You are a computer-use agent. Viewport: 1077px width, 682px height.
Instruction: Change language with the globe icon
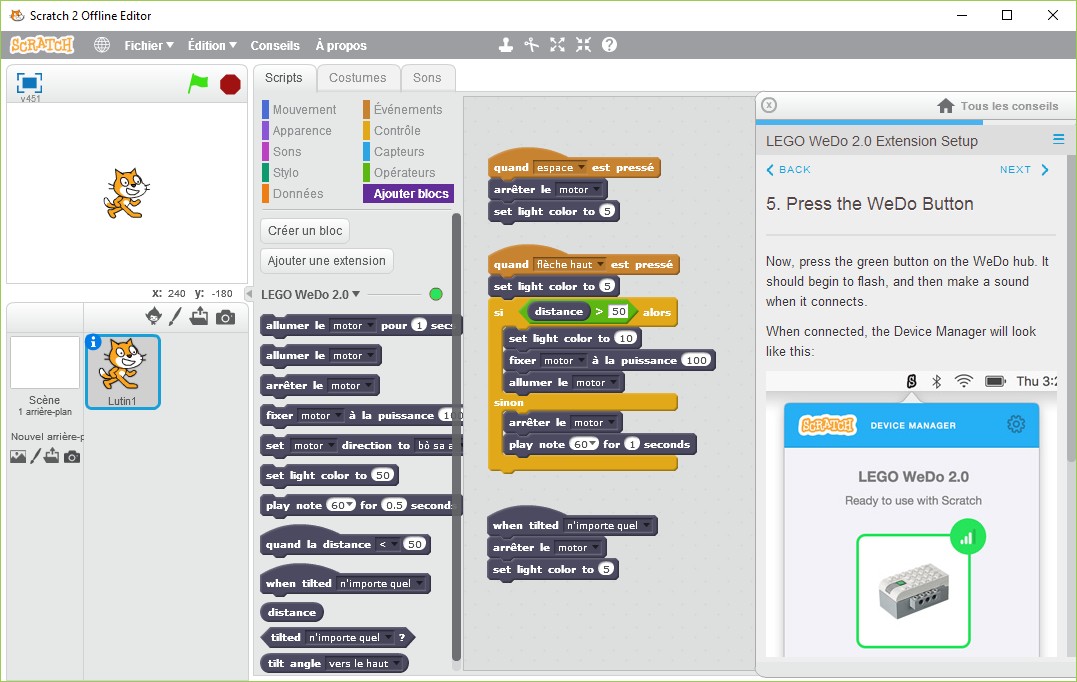click(100, 45)
